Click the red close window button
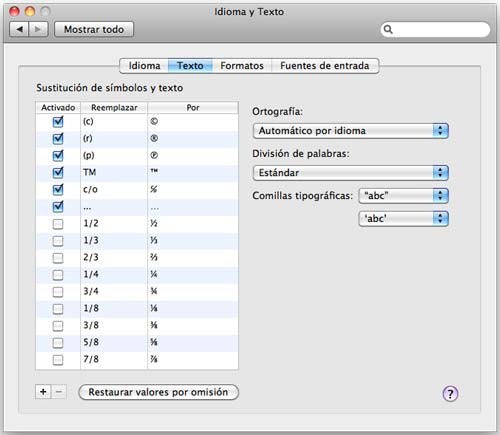Viewport: 500px width, 435px height. (14, 12)
